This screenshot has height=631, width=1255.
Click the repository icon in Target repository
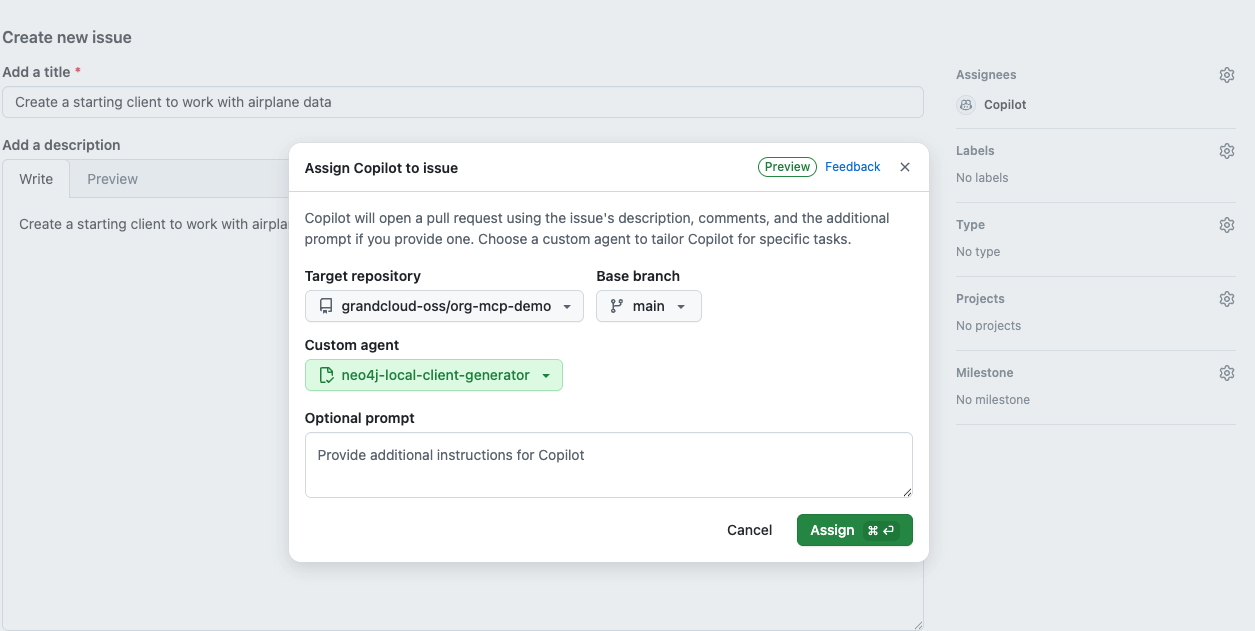click(x=326, y=306)
